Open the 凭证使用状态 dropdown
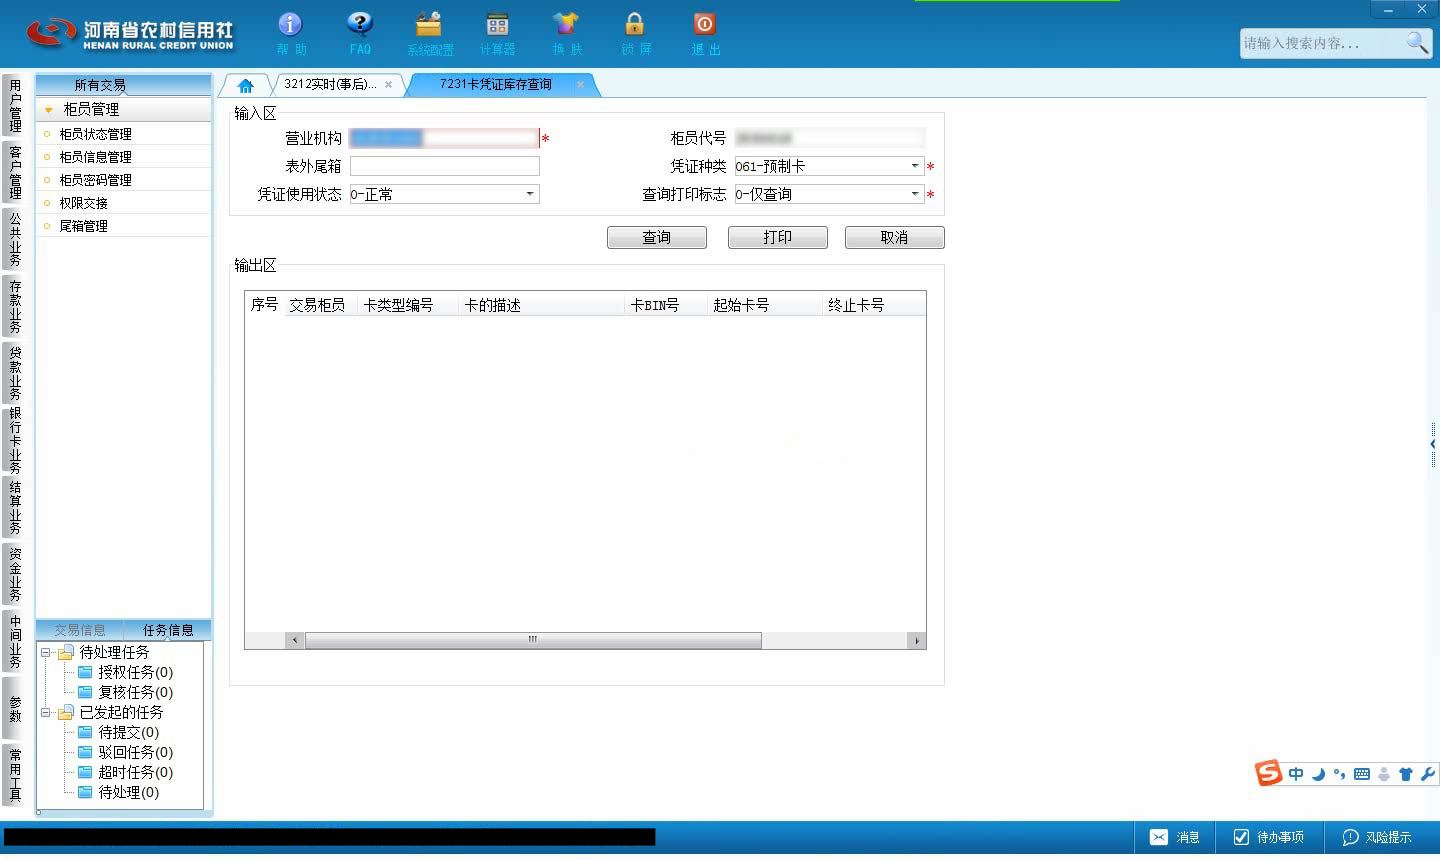The height and width of the screenshot is (860, 1440). [x=530, y=194]
